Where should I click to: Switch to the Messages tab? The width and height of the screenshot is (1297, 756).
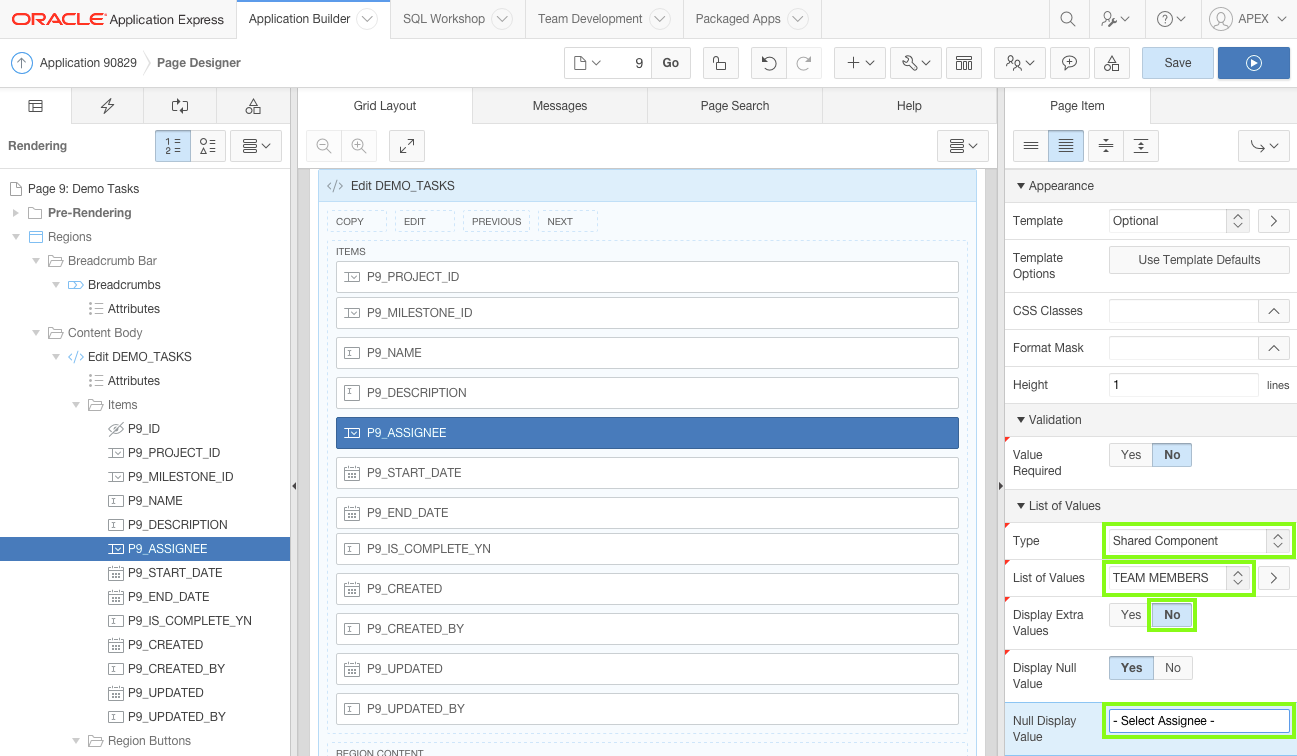[x=560, y=106]
